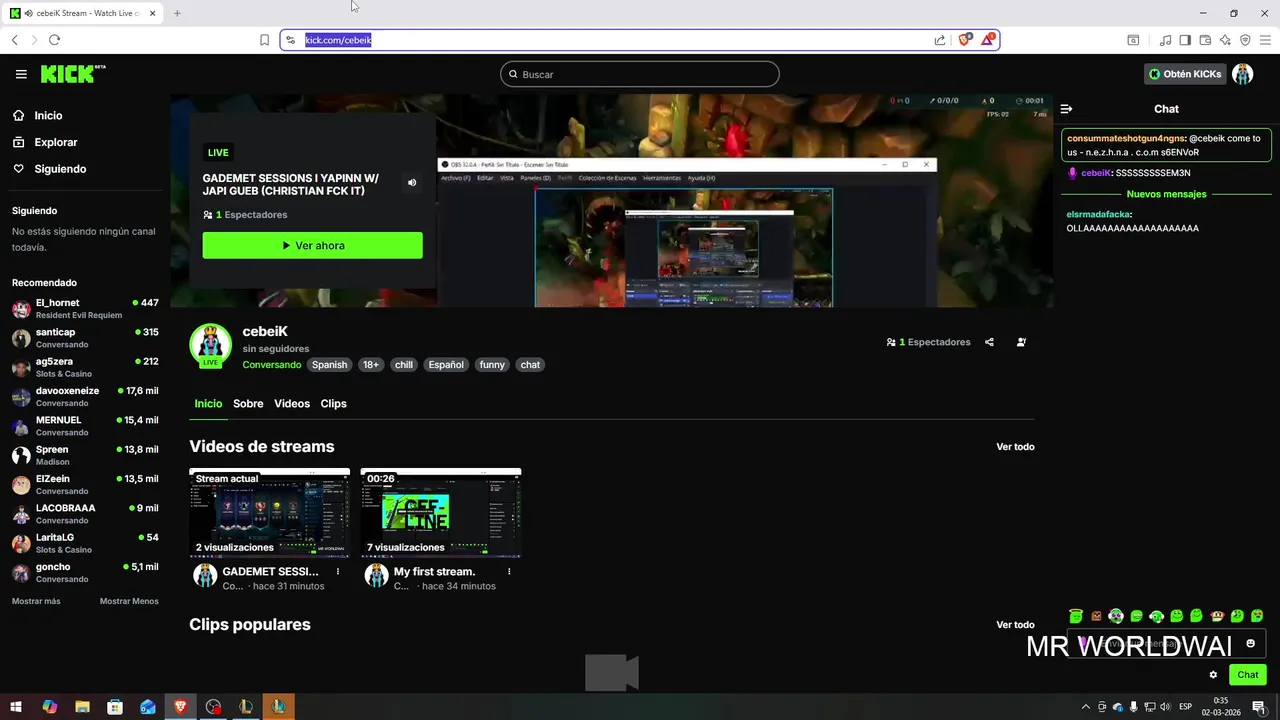Click the address bar share icon

pos(940,40)
